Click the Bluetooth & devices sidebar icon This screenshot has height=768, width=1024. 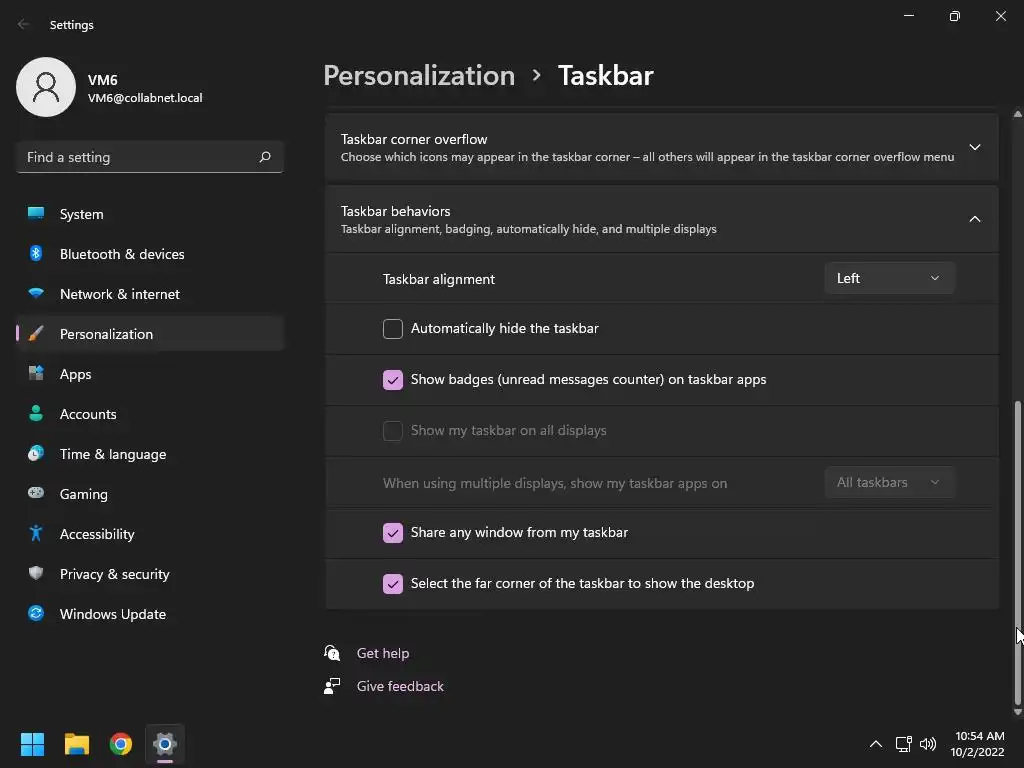[36, 254]
